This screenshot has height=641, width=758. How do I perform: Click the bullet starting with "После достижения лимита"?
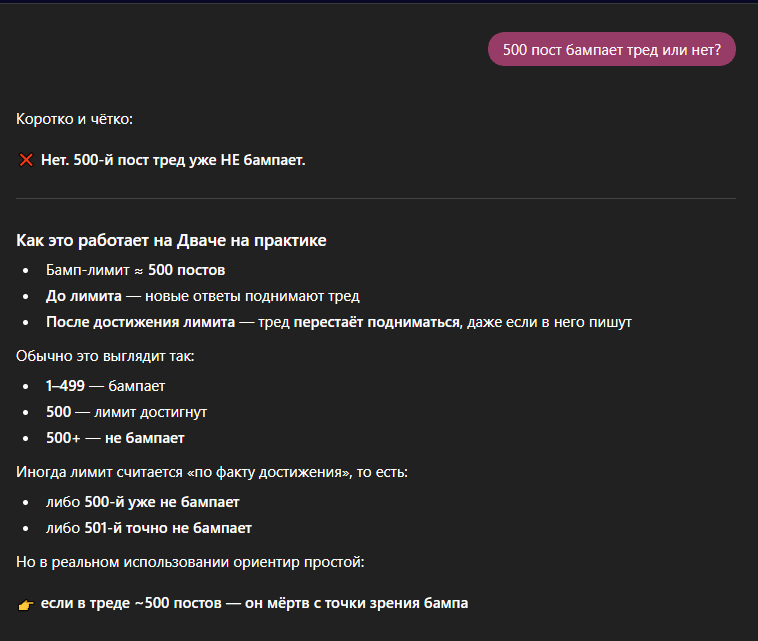pyautogui.click(x=338, y=322)
